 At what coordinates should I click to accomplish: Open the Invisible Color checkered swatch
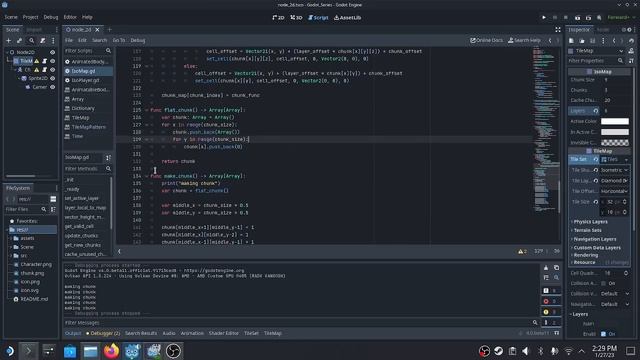pos(615,142)
